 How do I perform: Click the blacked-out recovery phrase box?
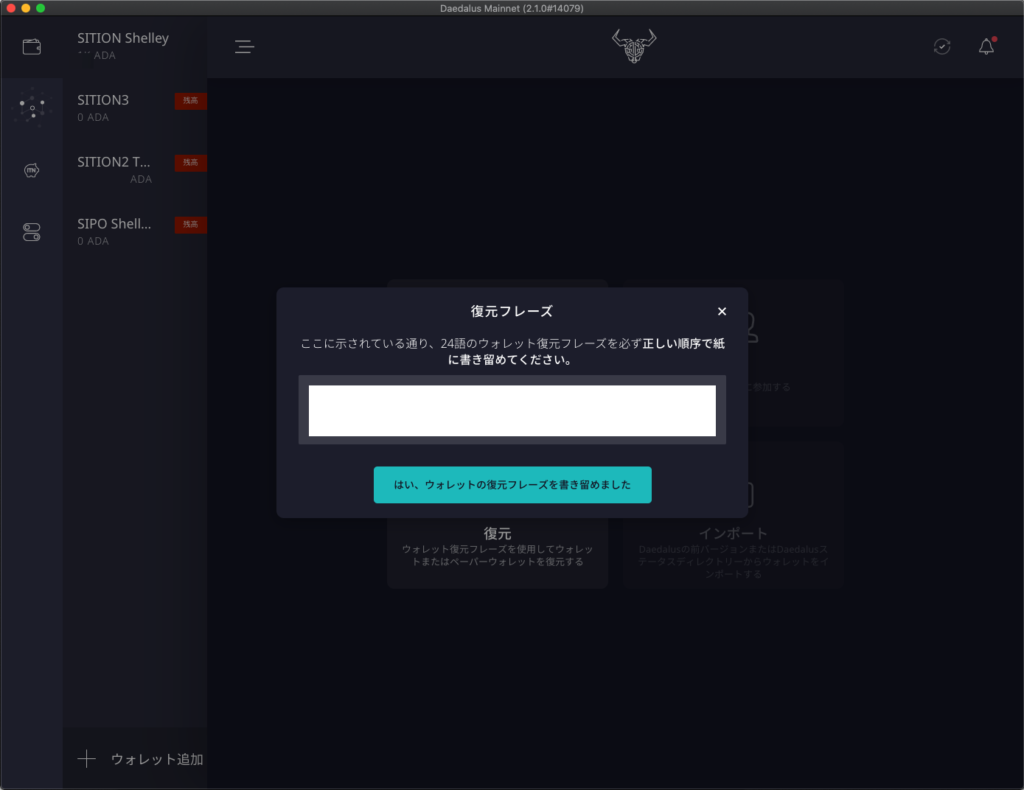coord(512,411)
